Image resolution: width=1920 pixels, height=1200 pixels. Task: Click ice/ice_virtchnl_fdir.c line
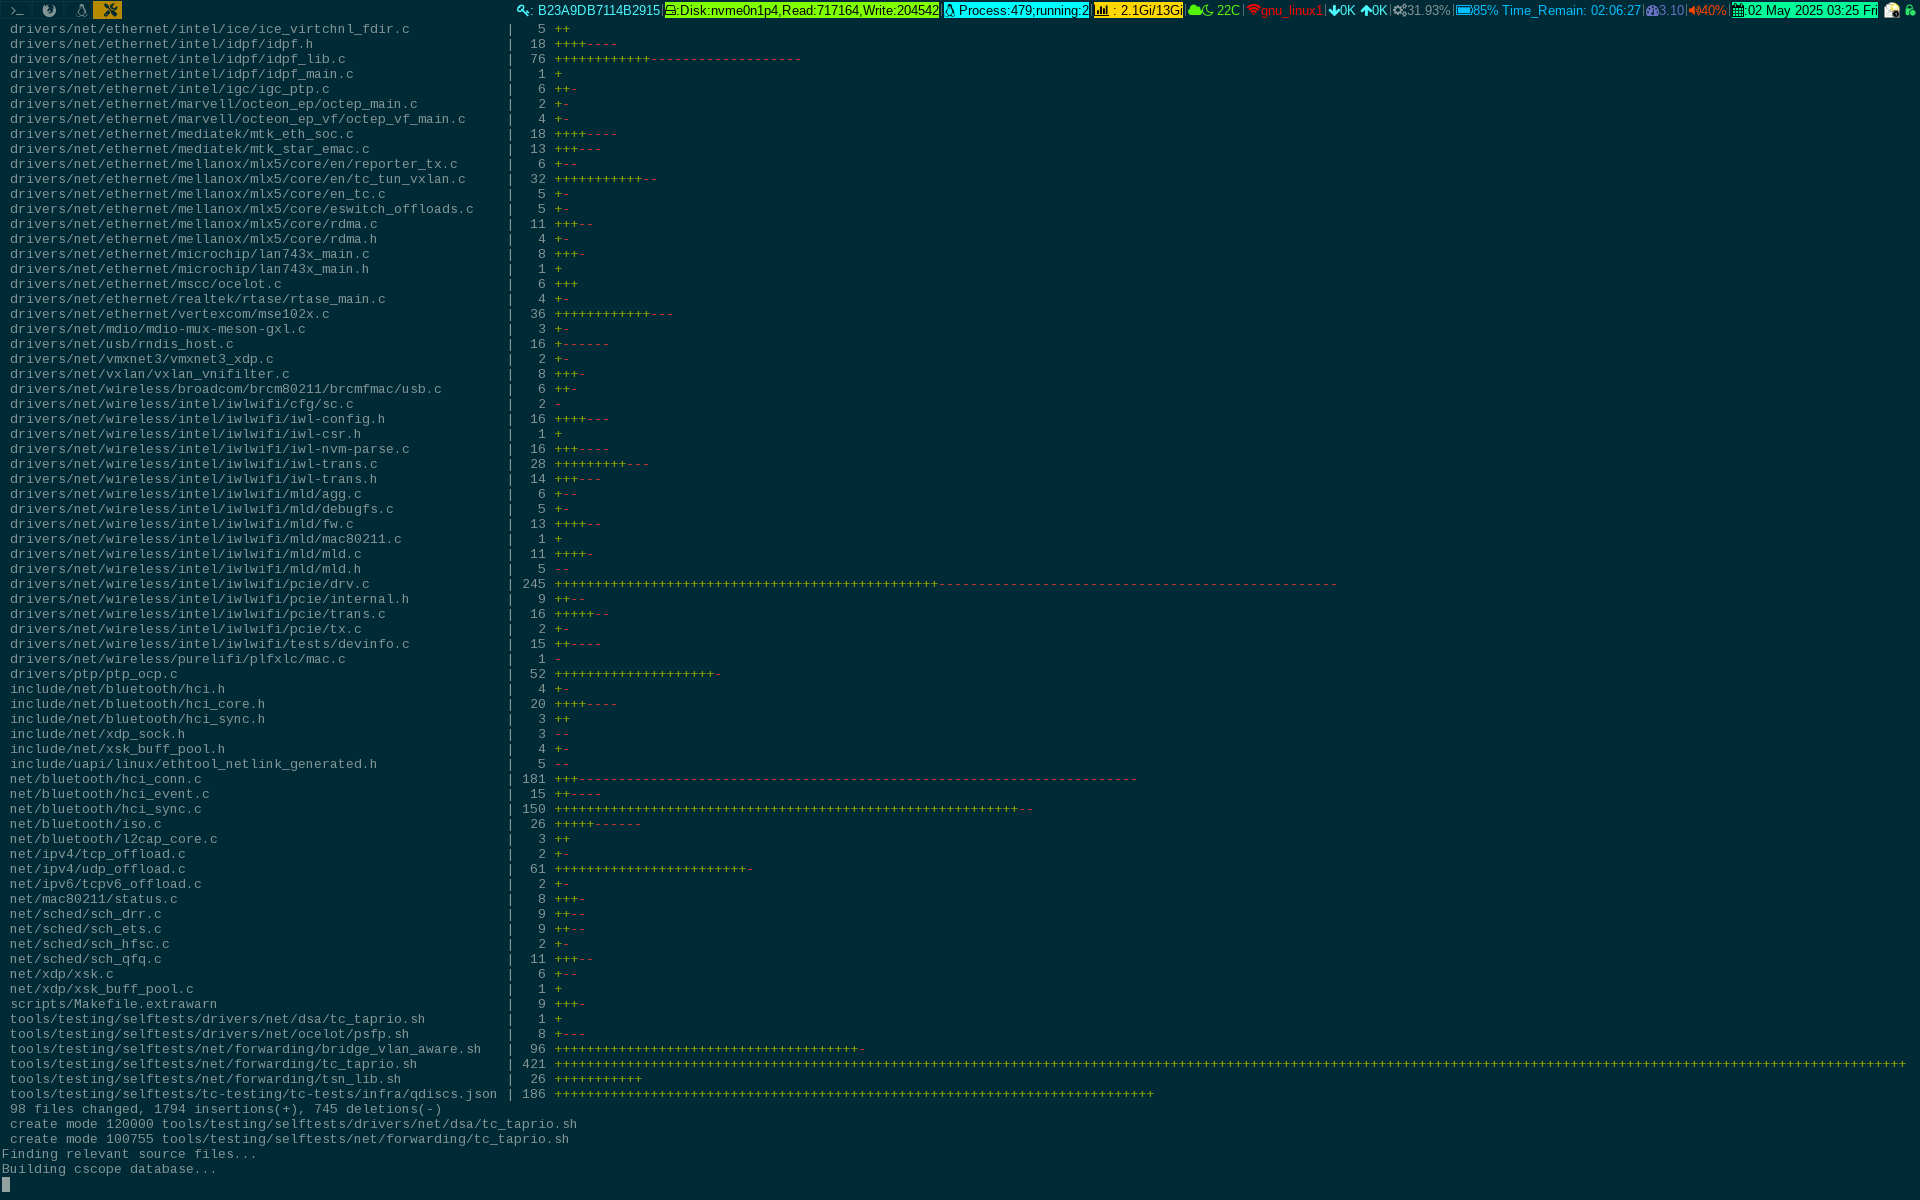point(289,29)
